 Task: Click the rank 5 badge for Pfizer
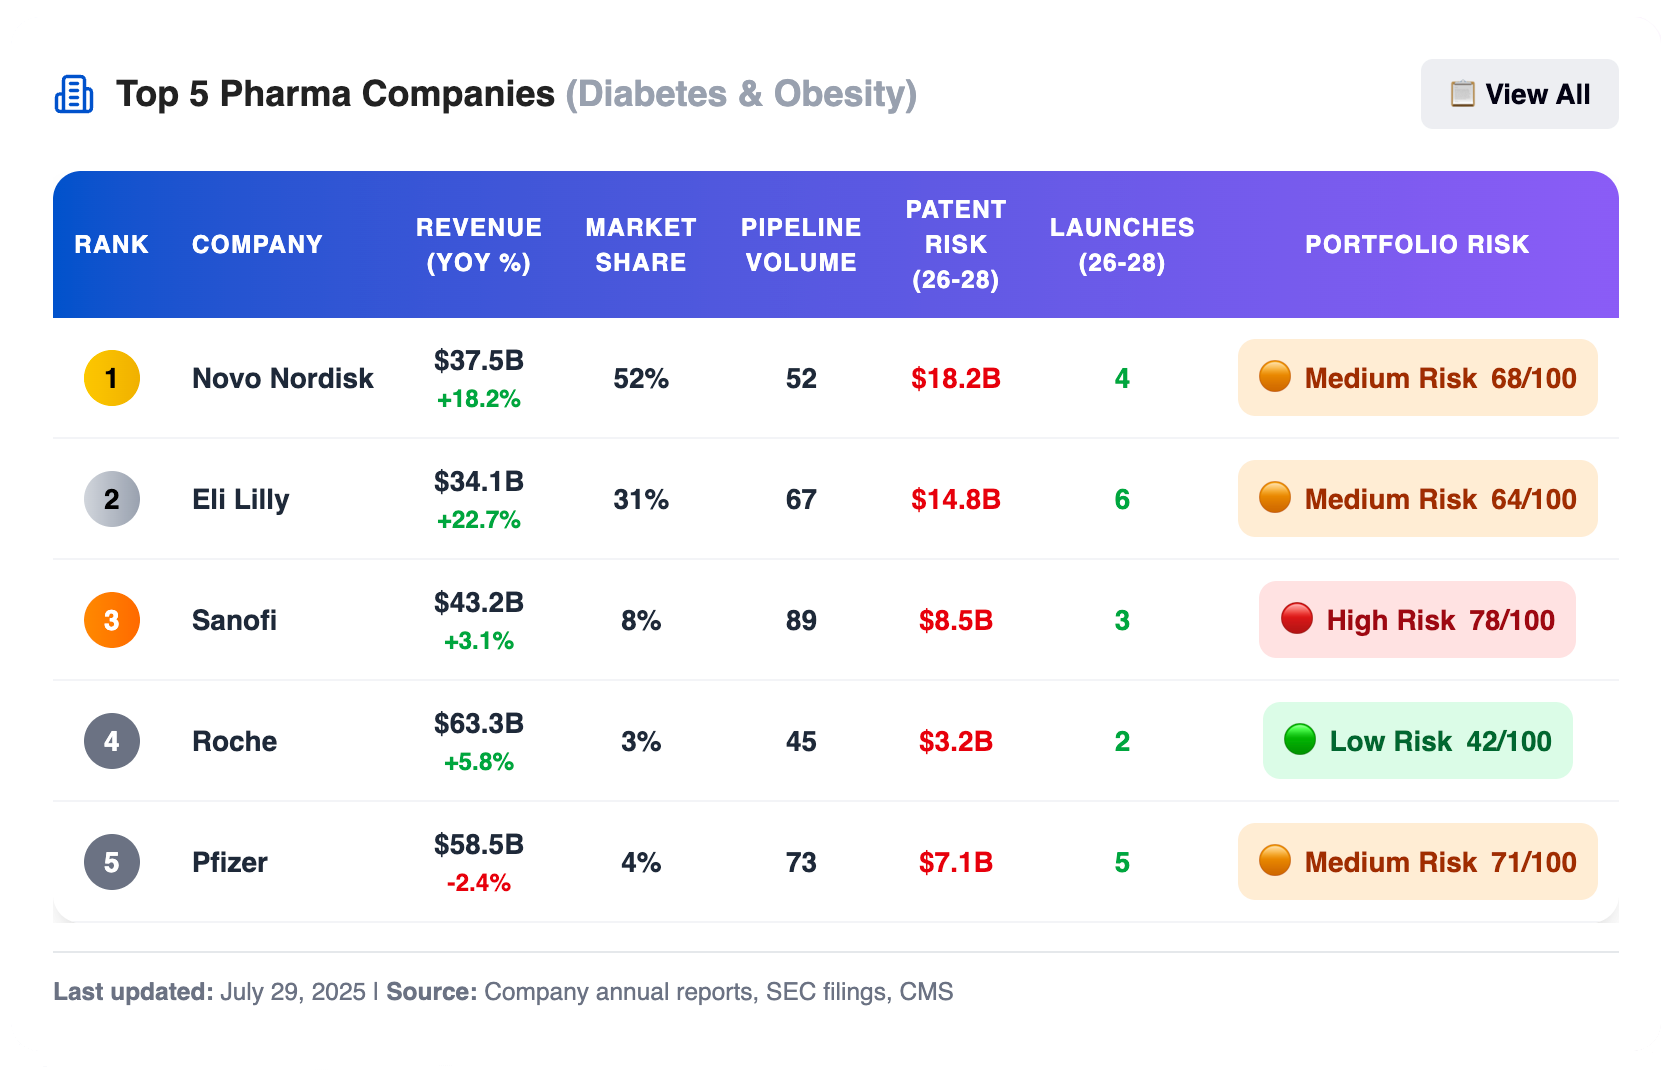pos(112,862)
